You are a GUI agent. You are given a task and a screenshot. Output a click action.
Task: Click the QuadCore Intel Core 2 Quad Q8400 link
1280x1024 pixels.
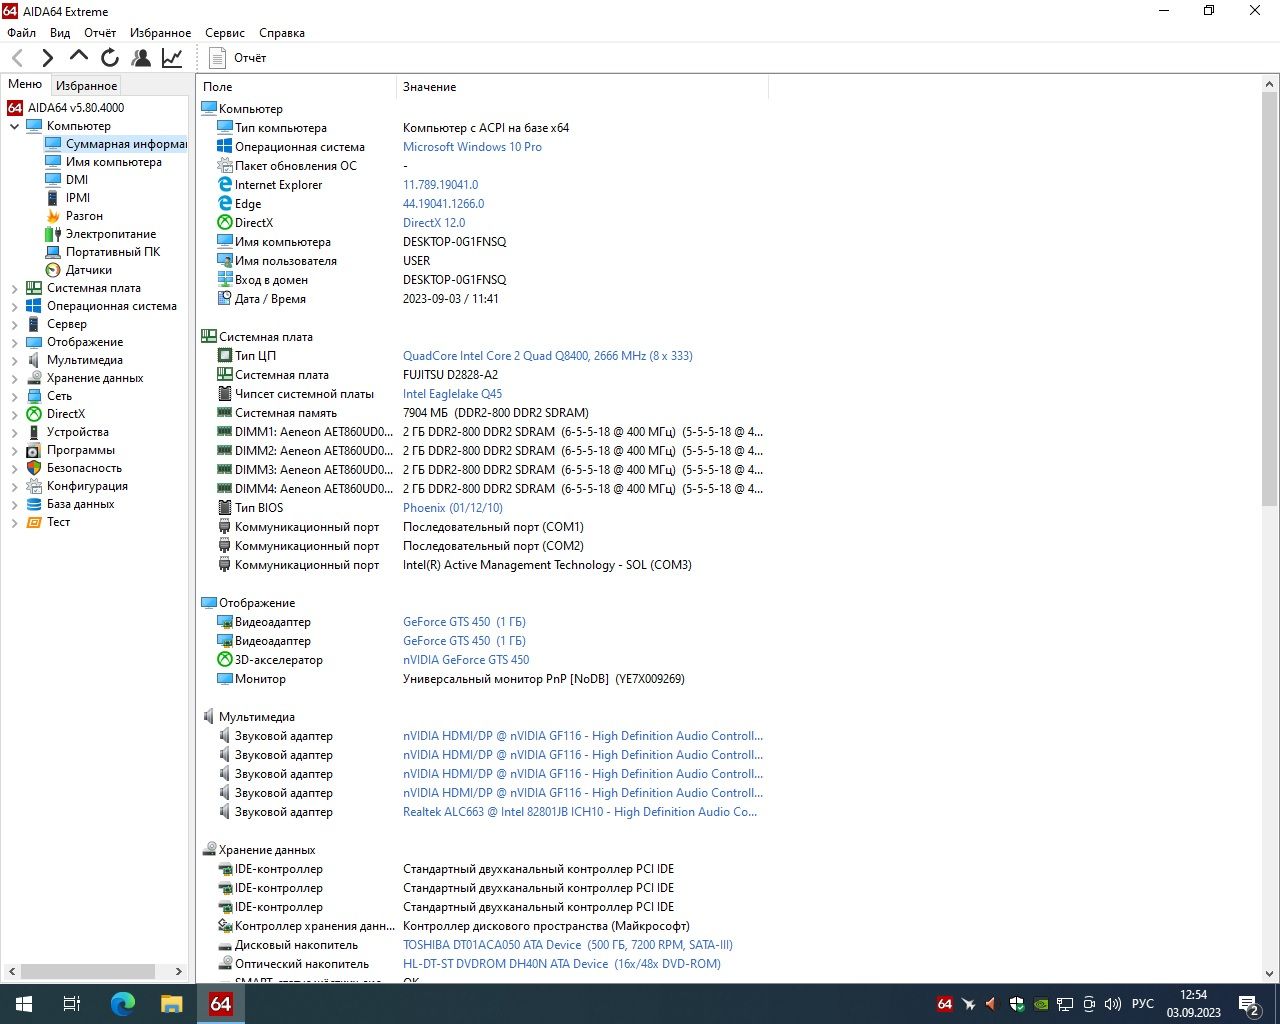coord(548,356)
